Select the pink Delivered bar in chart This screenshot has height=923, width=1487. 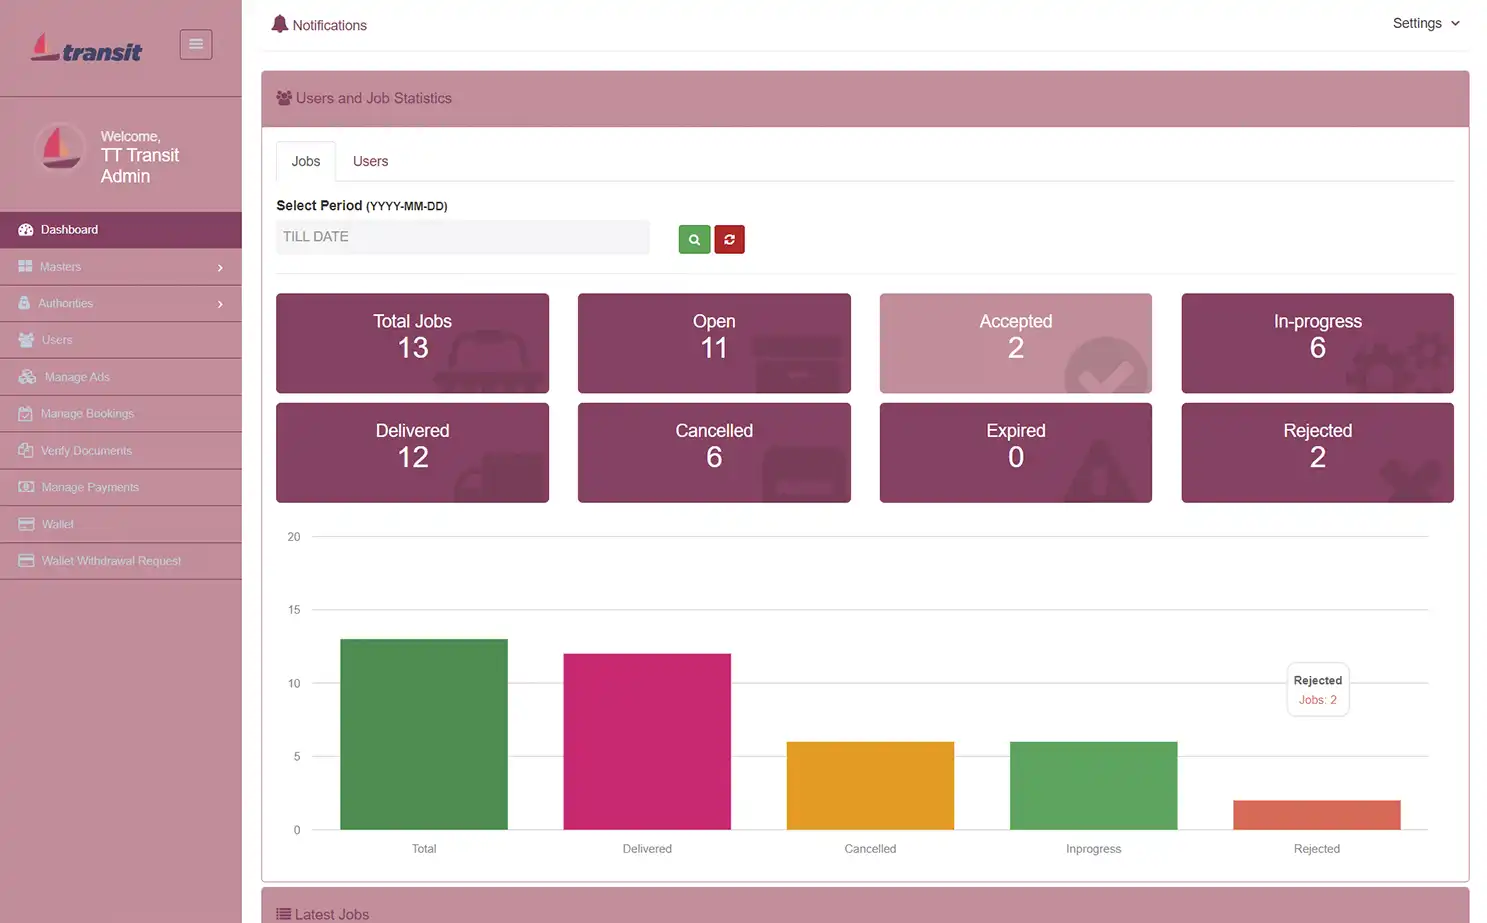[646, 740]
